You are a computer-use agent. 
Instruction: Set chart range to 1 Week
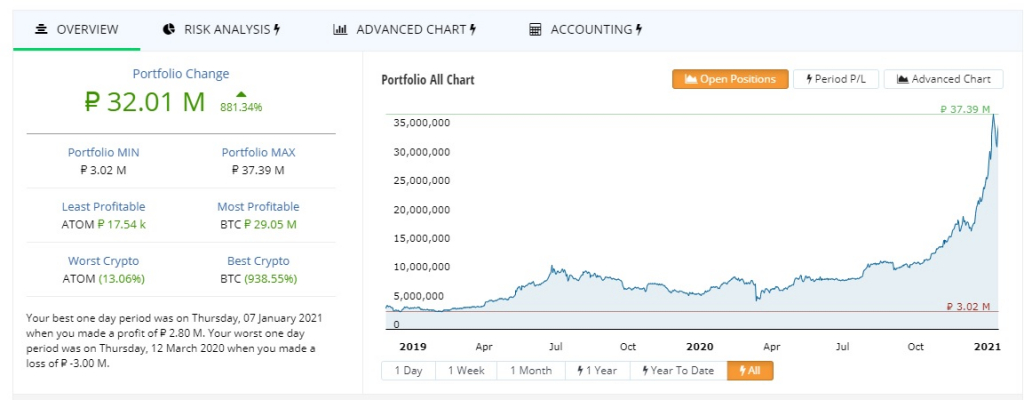coord(466,371)
